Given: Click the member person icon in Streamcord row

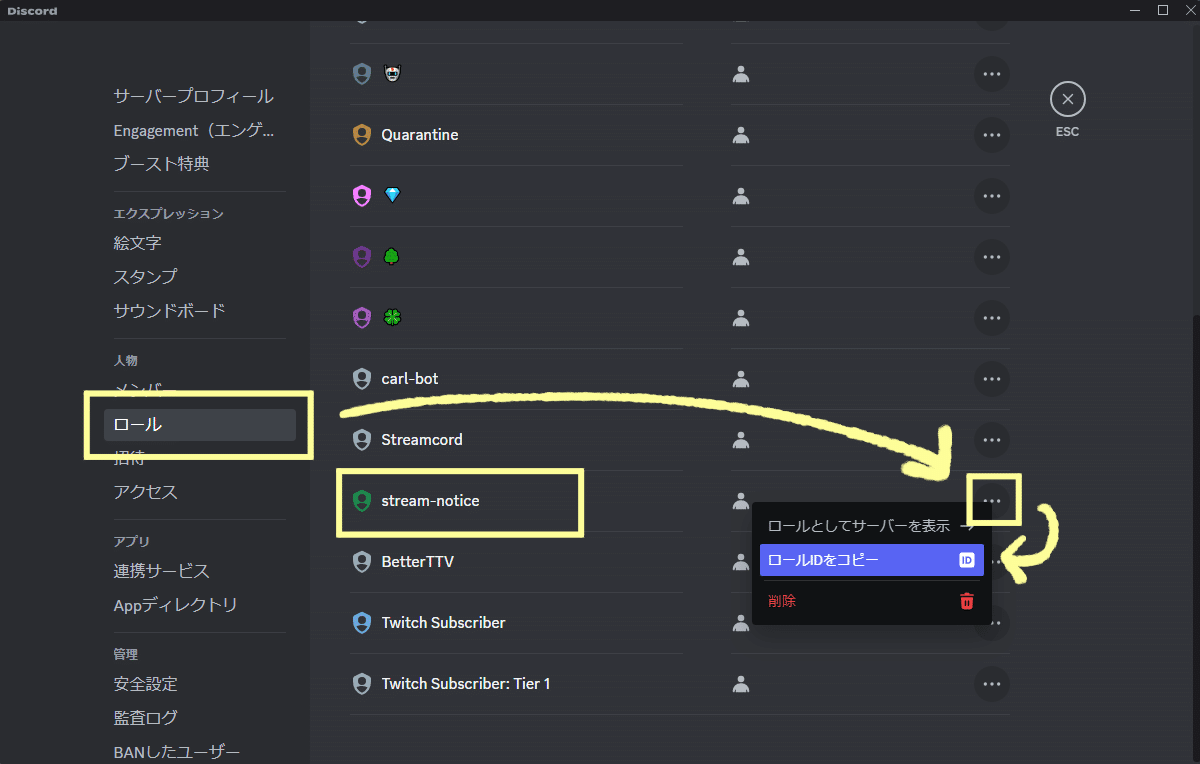Looking at the screenshot, I should pyautogui.click(x=740, y=440).
